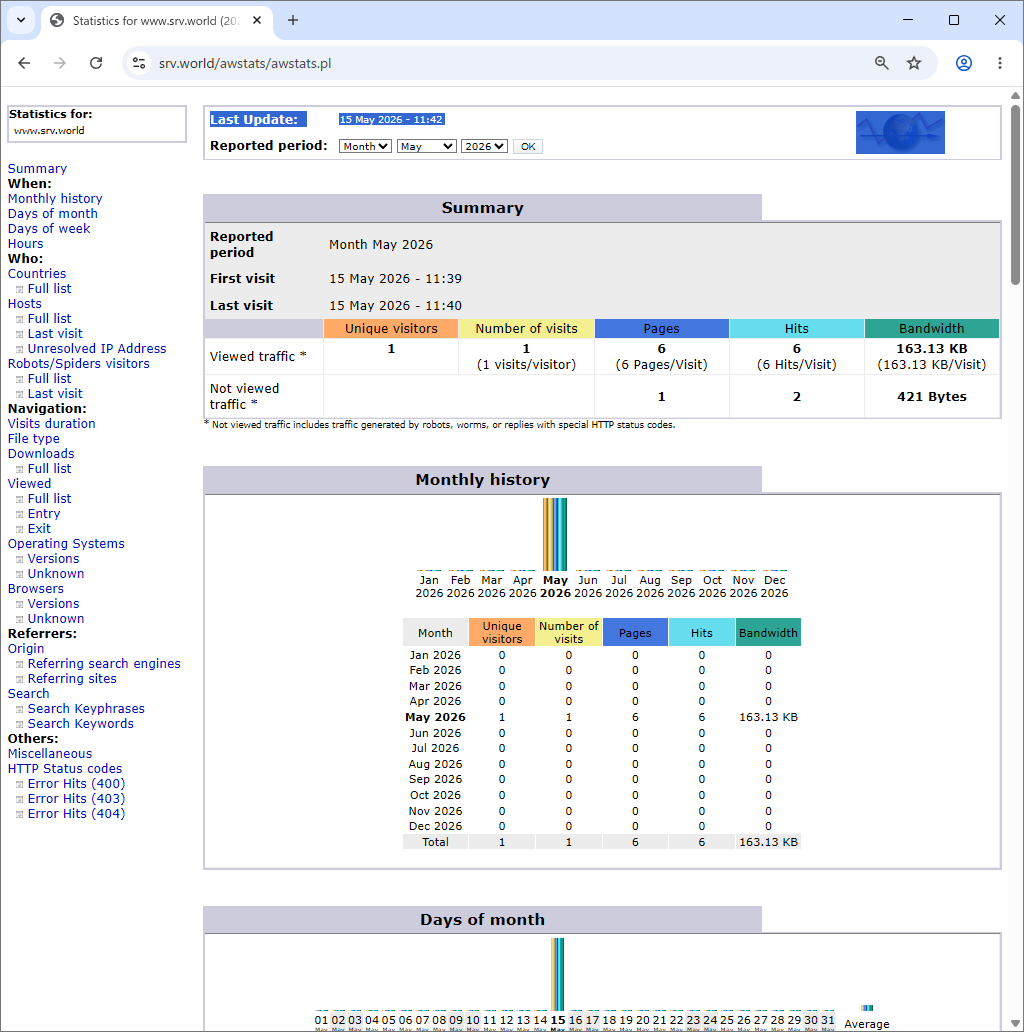Screen dimensions: 1024x1032
Task: Click the May 2026 row label in monthly table
Action: pos(435,717)
